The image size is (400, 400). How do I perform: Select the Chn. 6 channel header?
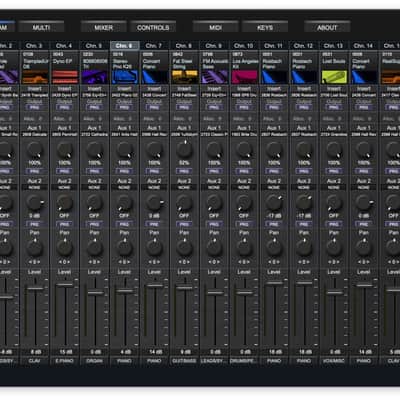click(x=124, y=46)
